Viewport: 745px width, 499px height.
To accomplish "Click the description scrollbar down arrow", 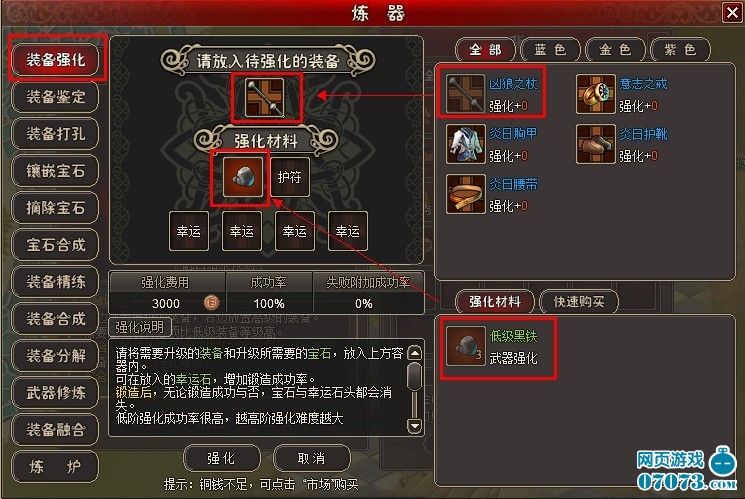I will (x=415, y=425).
